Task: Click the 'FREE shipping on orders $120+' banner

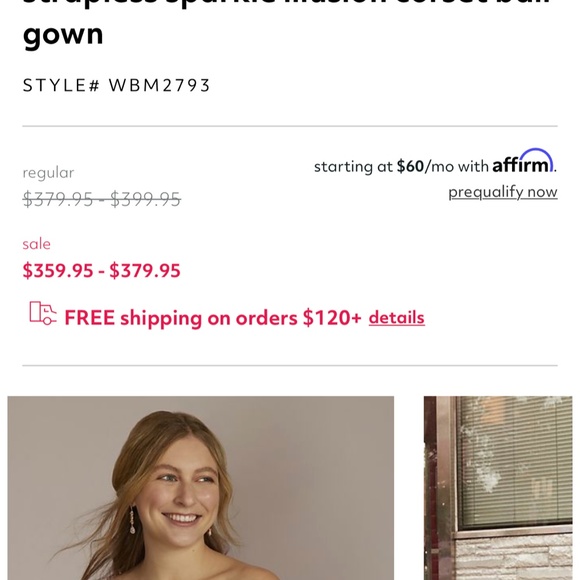Action: coord(213,318)
